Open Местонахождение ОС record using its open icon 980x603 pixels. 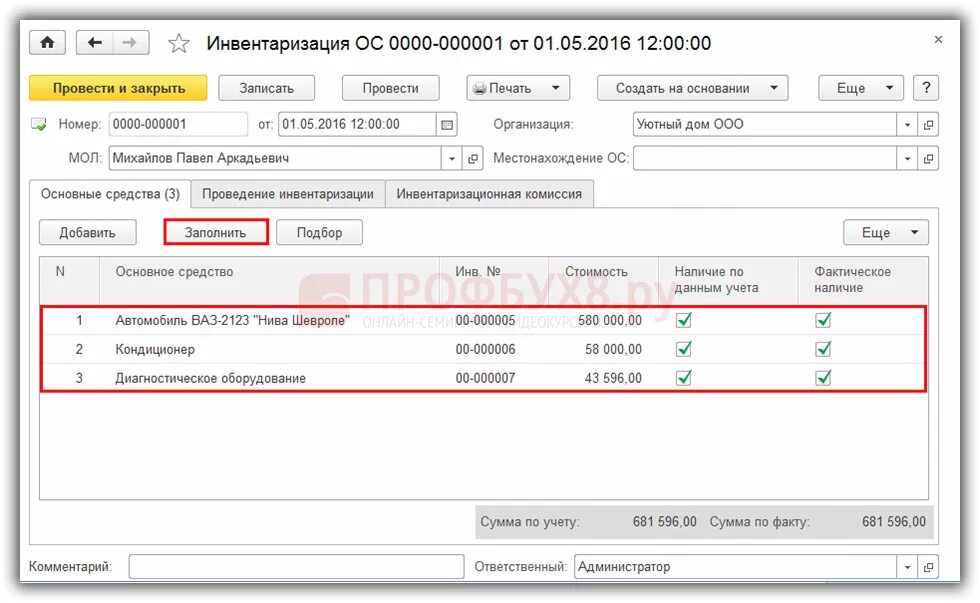click(x=928, y=159)
